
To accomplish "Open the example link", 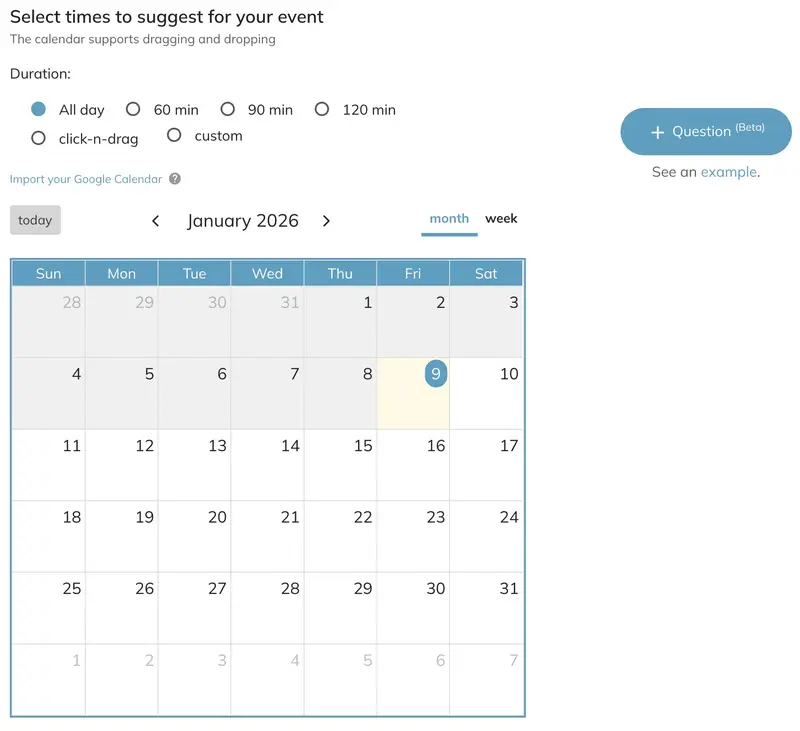I will pyautogui.click(x=728, y=172).
